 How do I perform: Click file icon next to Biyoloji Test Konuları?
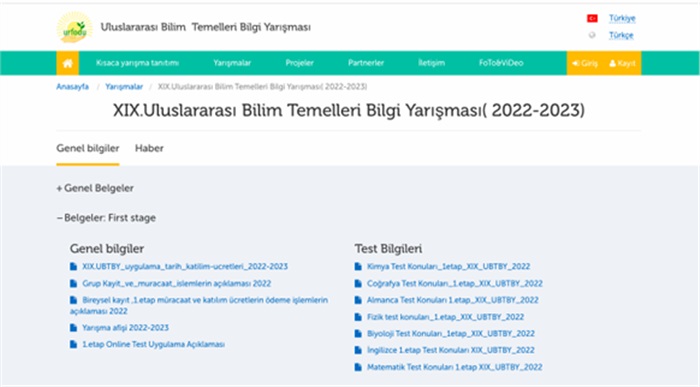pos(358,333)
